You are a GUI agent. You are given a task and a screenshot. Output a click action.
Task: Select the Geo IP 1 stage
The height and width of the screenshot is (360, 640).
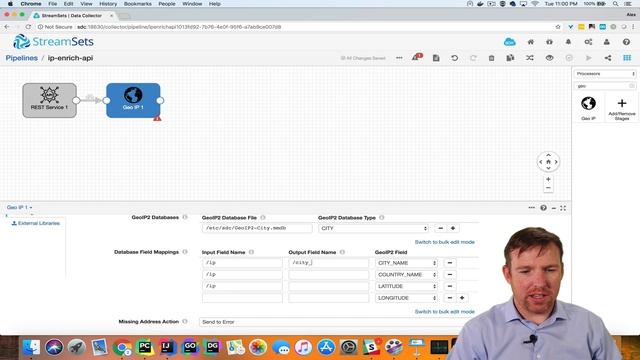(133, 100)
